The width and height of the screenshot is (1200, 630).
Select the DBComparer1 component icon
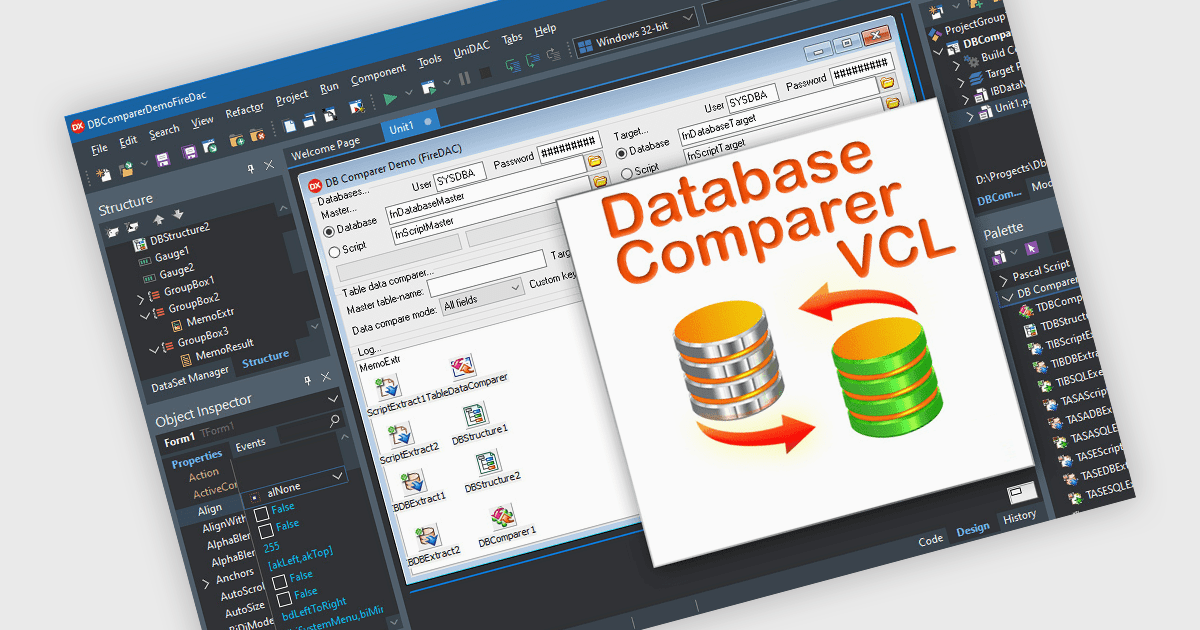(x=502, y=516)
